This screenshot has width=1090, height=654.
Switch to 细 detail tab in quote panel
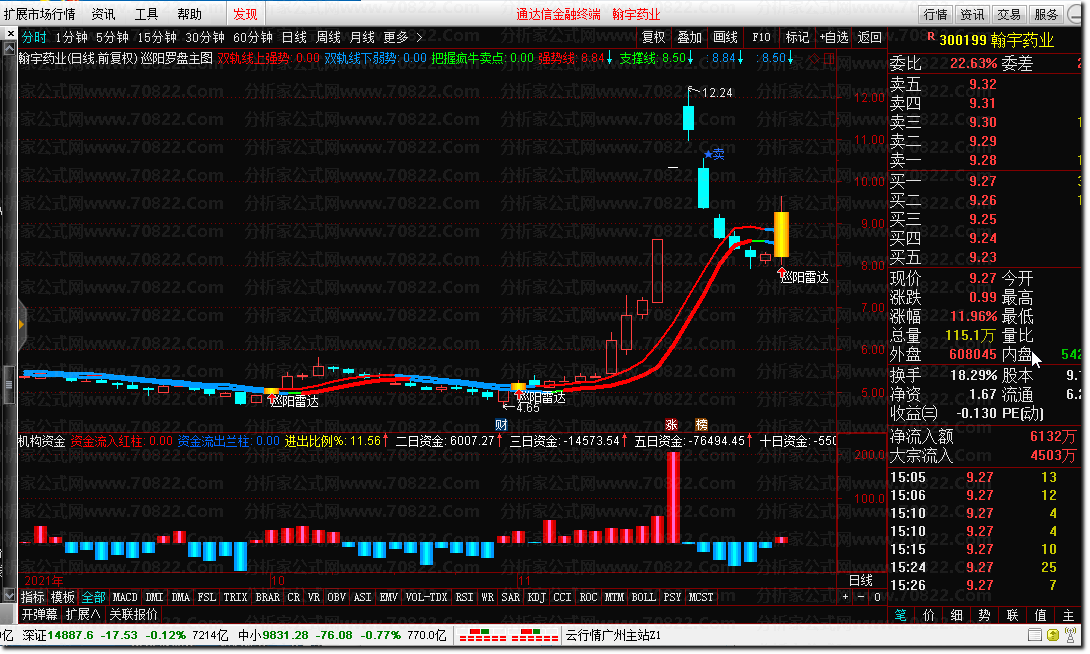click(x=957, y=615)
